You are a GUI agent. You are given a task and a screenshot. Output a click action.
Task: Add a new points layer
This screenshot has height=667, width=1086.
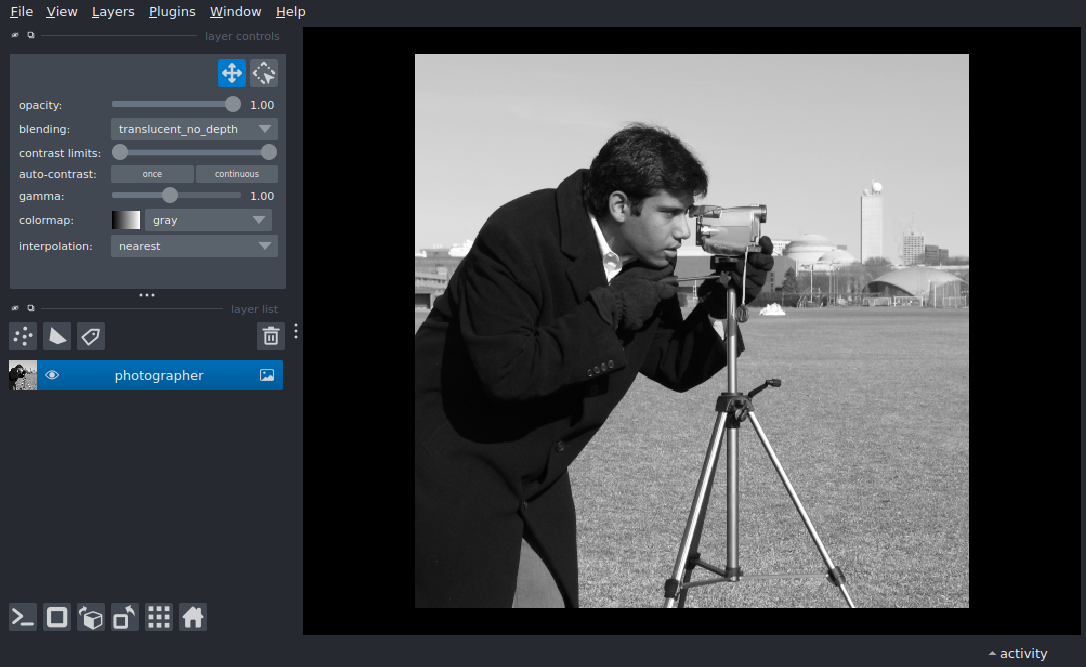pyautogui.click(x=23, y=336)
